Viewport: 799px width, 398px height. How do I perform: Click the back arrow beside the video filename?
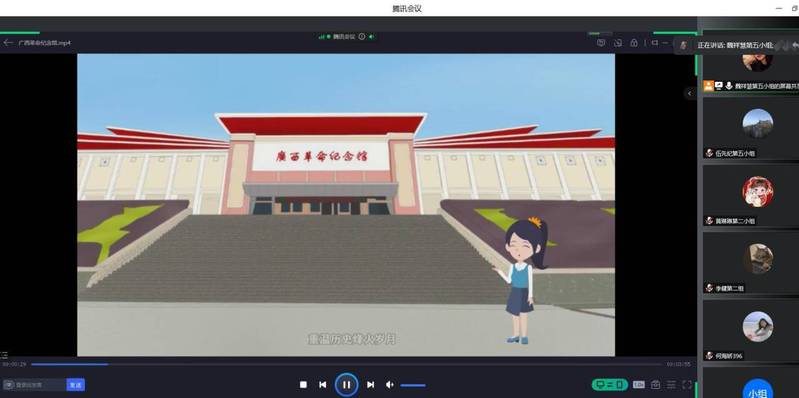(8, 43)
